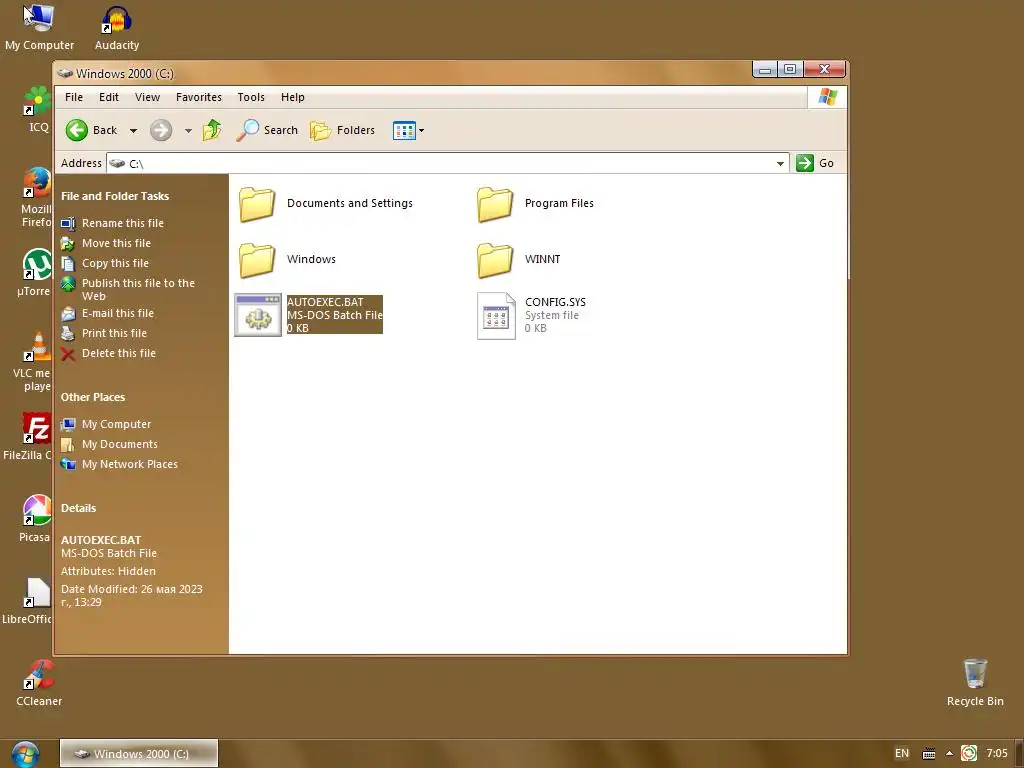
Task: Launch CCleaner from the desktop
Action: pyautogui.click(x=39, y=683)
